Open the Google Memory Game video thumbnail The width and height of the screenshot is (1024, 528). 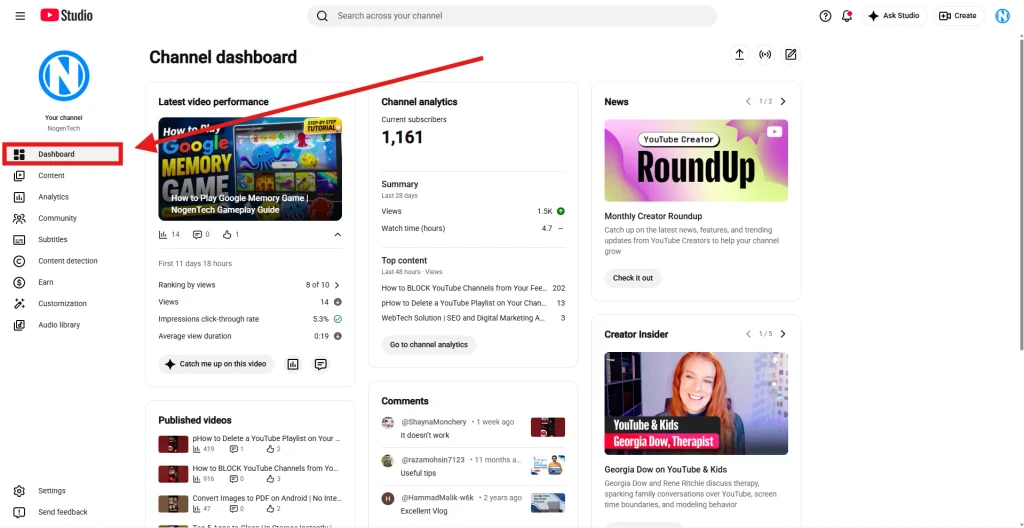pos(250,169)
